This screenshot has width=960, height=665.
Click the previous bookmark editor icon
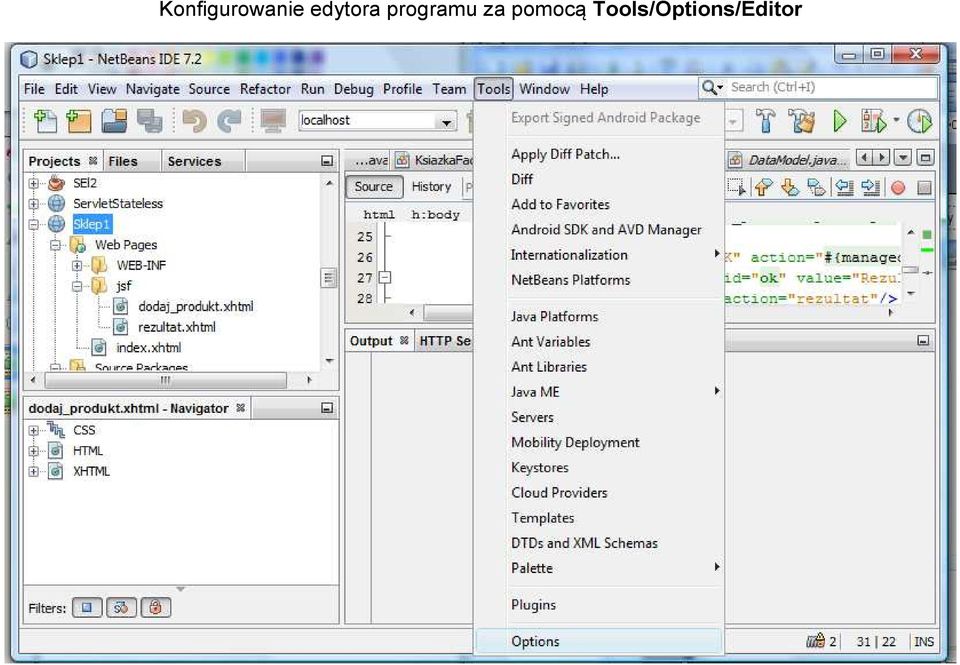click(x=763, y=187)
